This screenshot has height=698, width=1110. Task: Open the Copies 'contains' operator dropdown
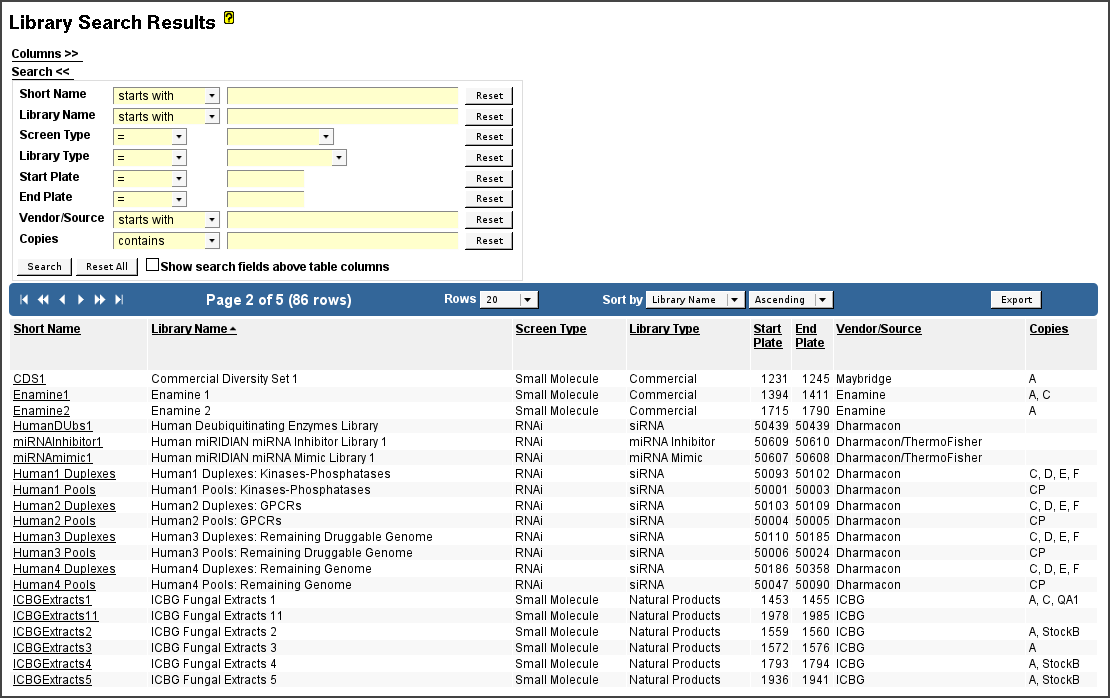click(x=166, y=241)
